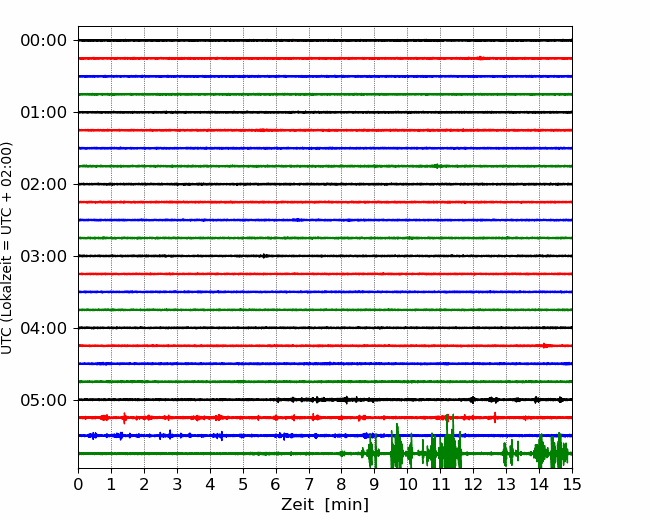The height and width of the screenshot is (520, 650).
Task: Click the x-axis tick label 13
Action: point(506,484)
